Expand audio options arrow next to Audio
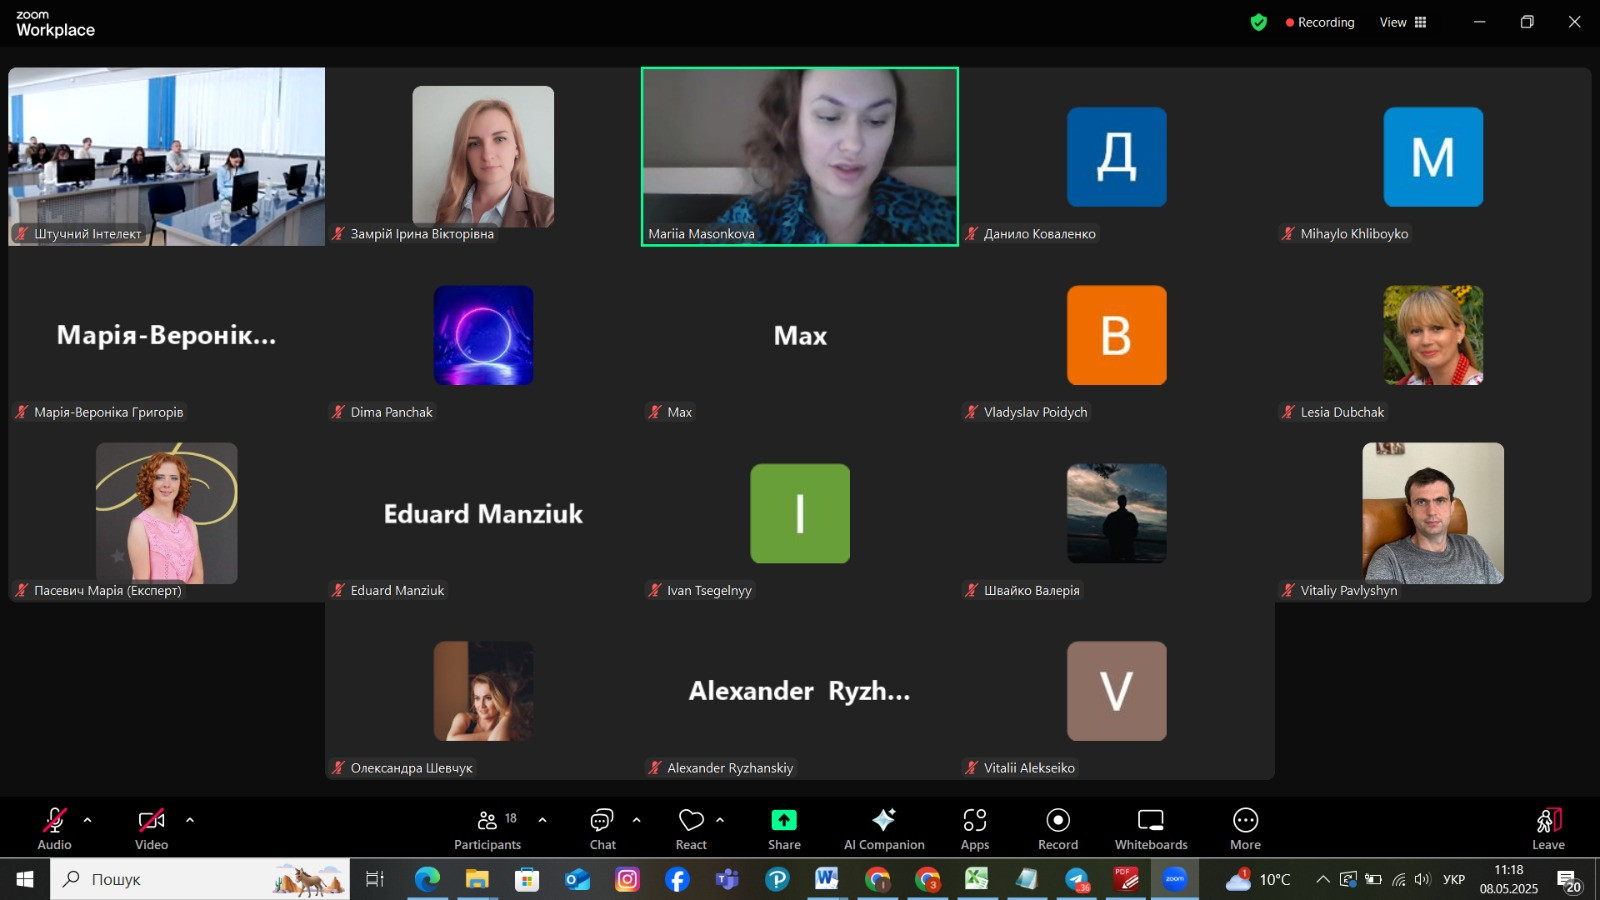Viewport: 1600px width, 900px height. tap(88, 820)
